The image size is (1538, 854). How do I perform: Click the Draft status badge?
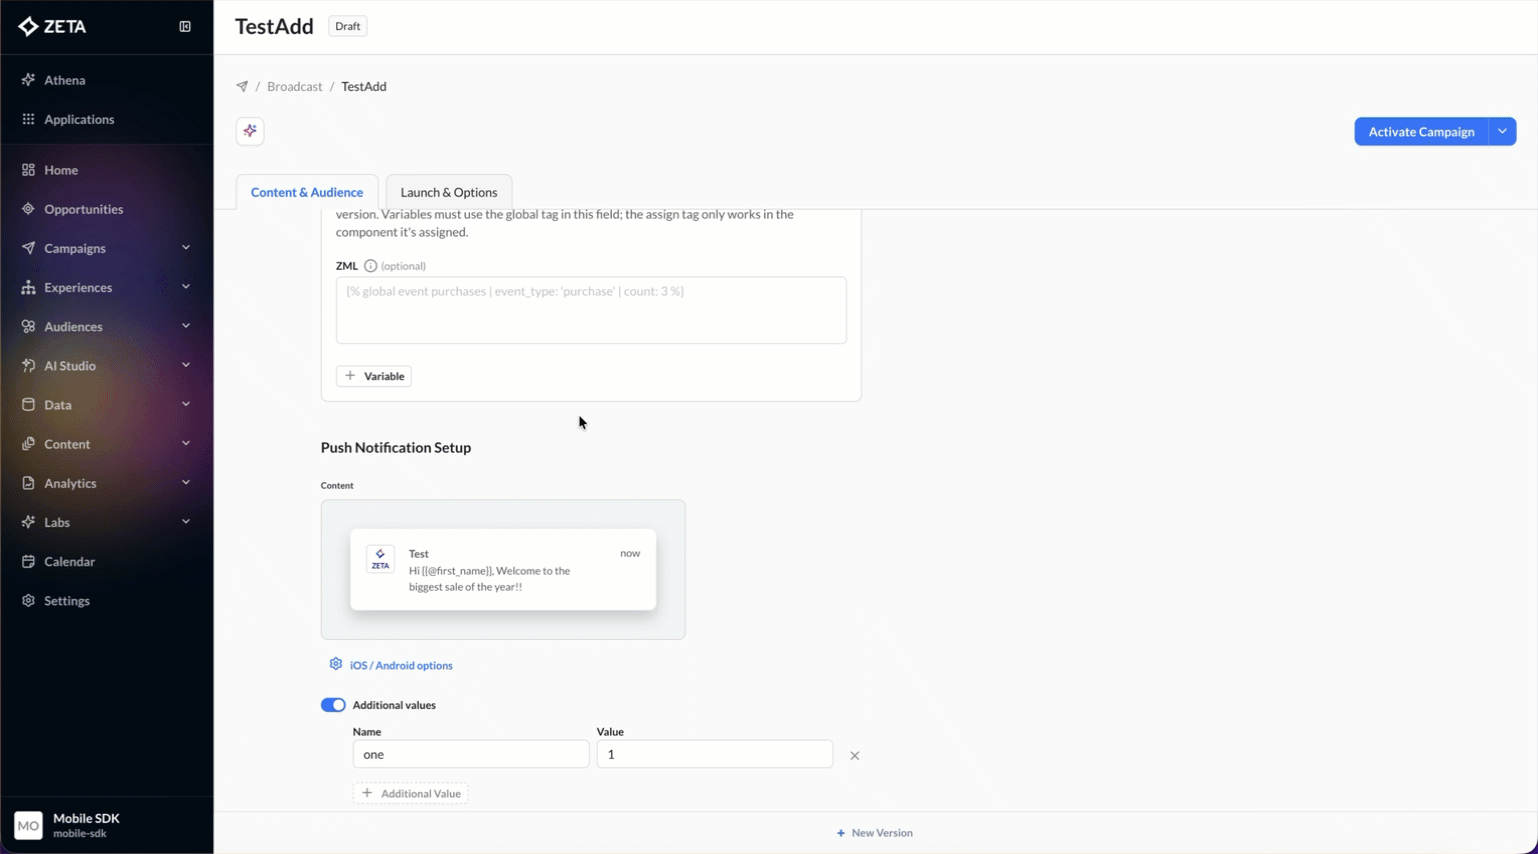click(348, 26)
